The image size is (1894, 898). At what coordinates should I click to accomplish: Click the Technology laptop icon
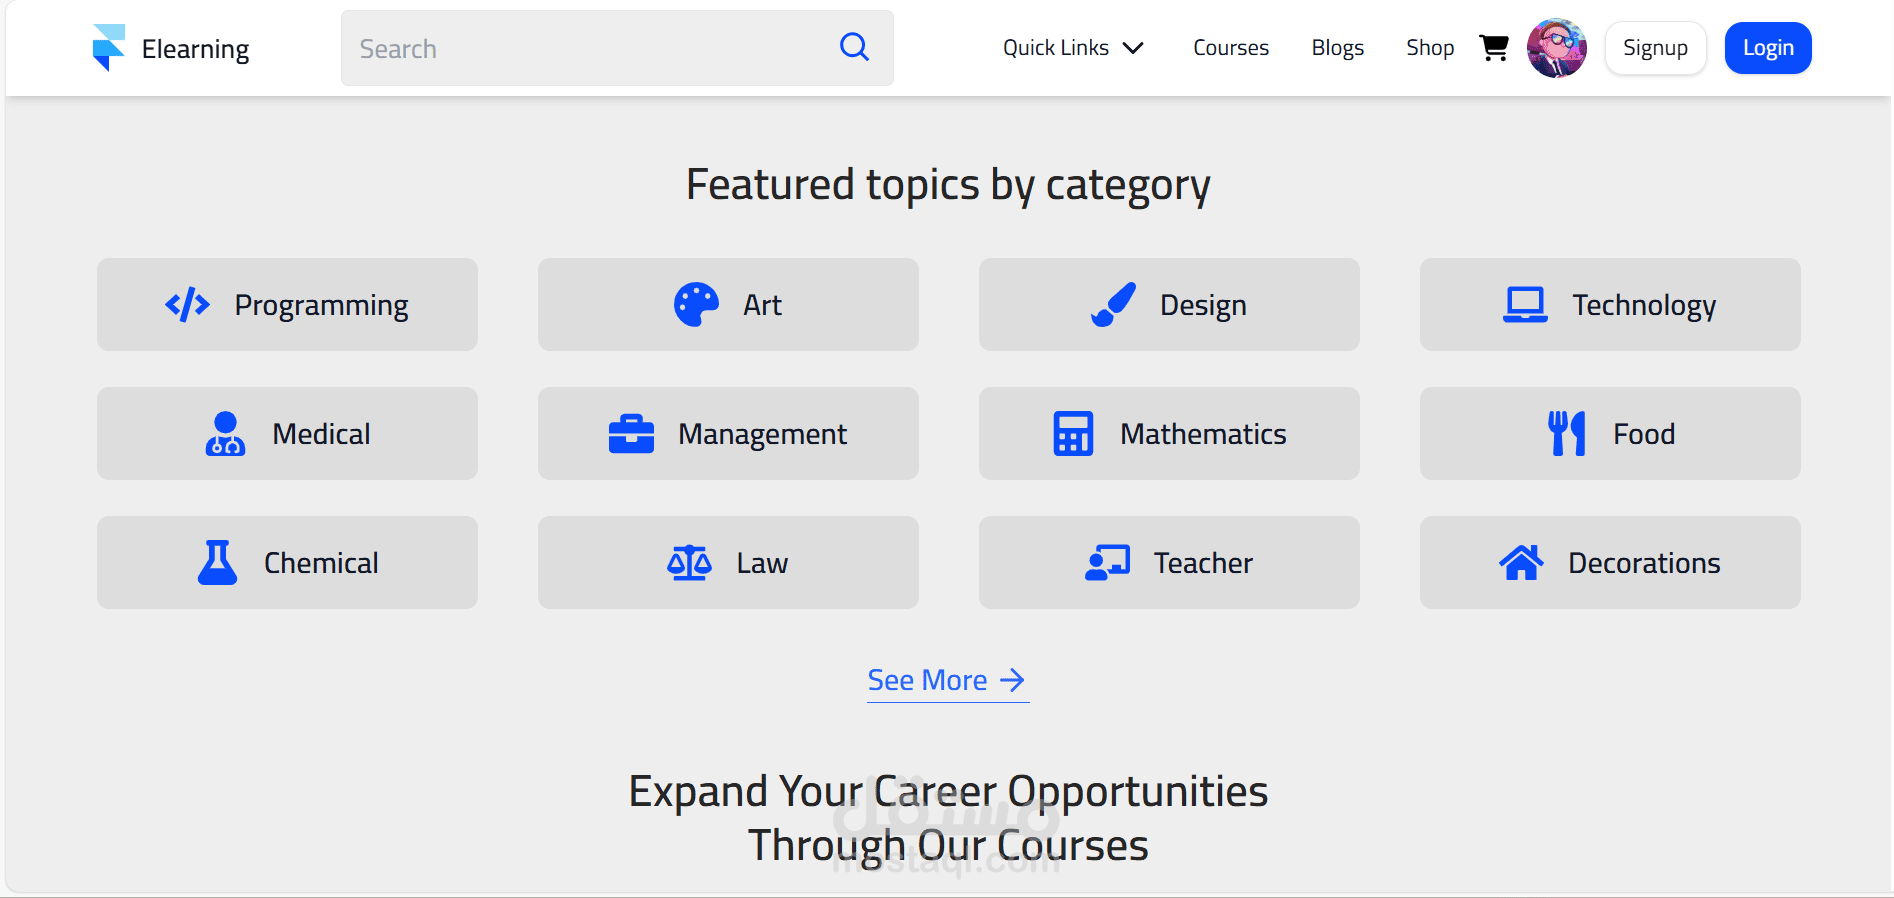[1525, 305]
